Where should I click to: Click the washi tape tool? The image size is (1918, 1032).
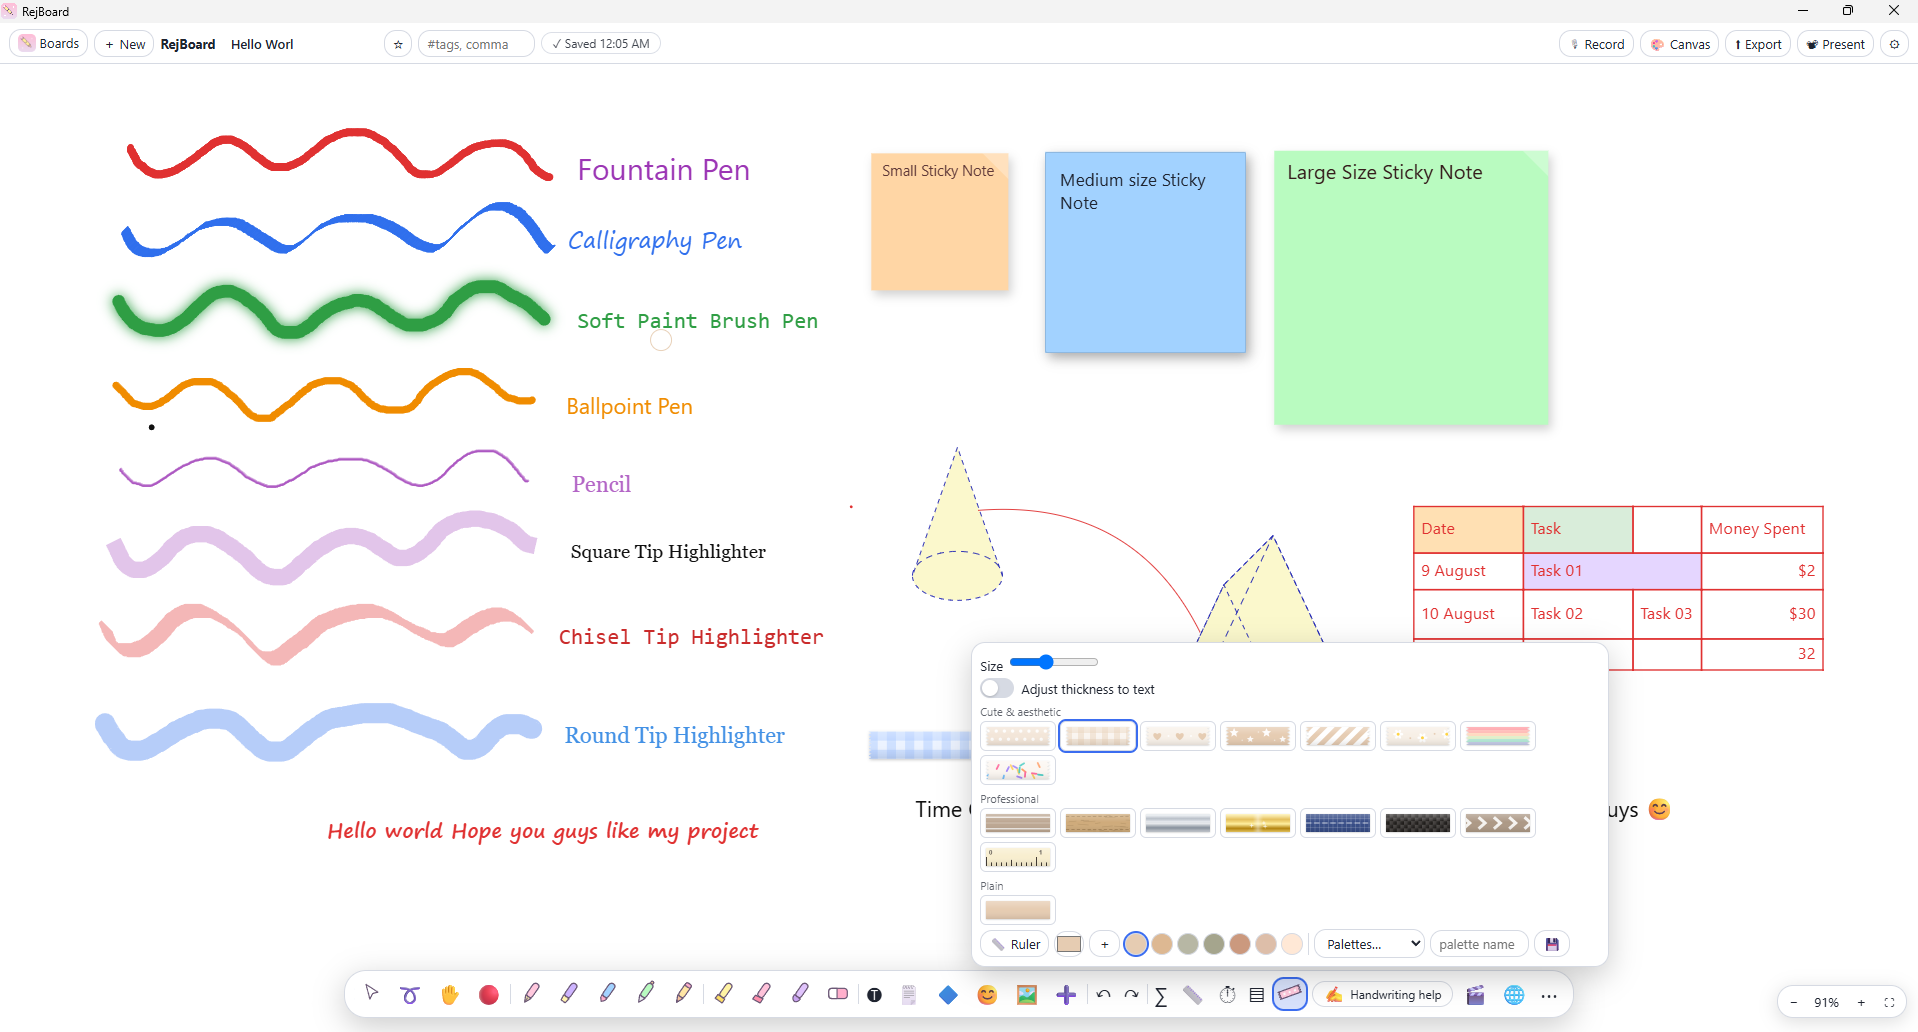[1290, 994]
